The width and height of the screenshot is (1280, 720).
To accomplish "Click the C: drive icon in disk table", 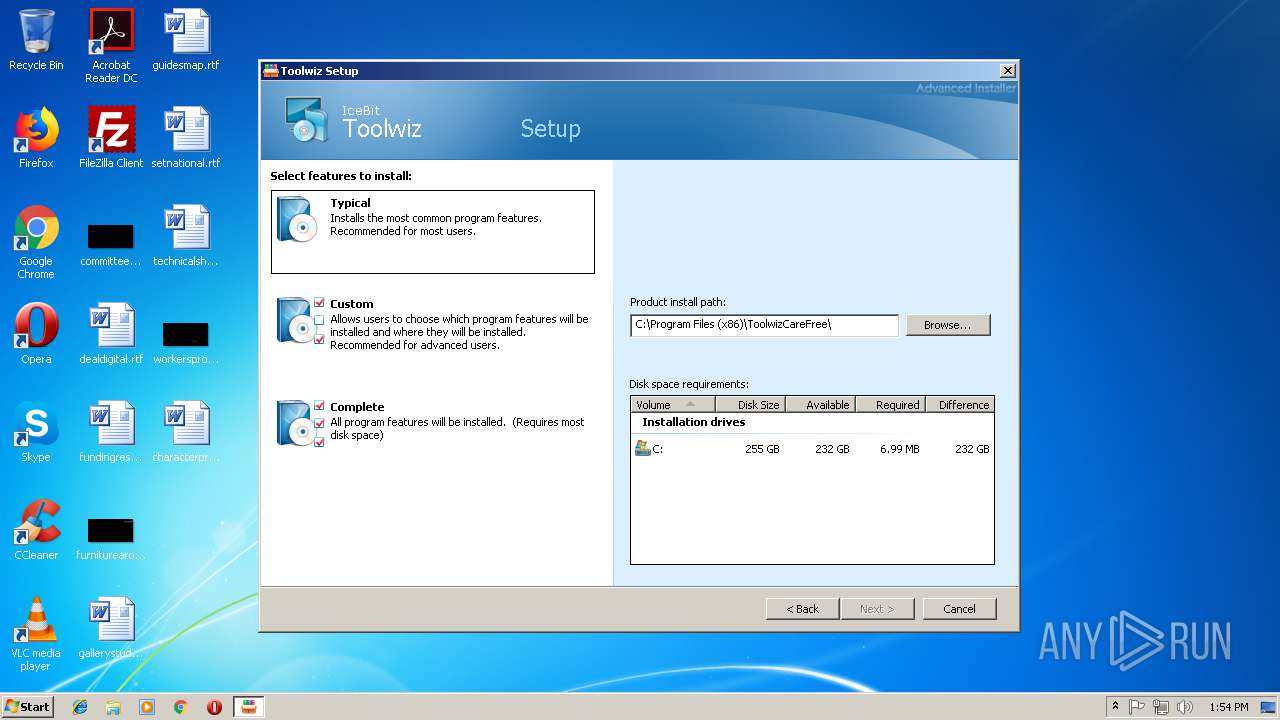I will click(x=643, y=448).
